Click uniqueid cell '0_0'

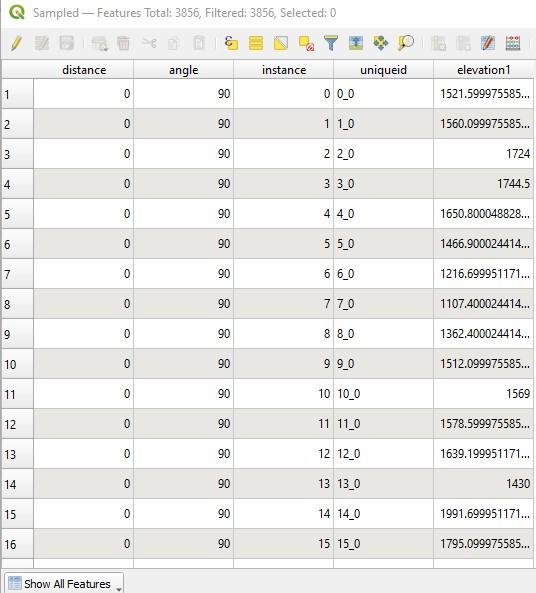tap(383, 94)
